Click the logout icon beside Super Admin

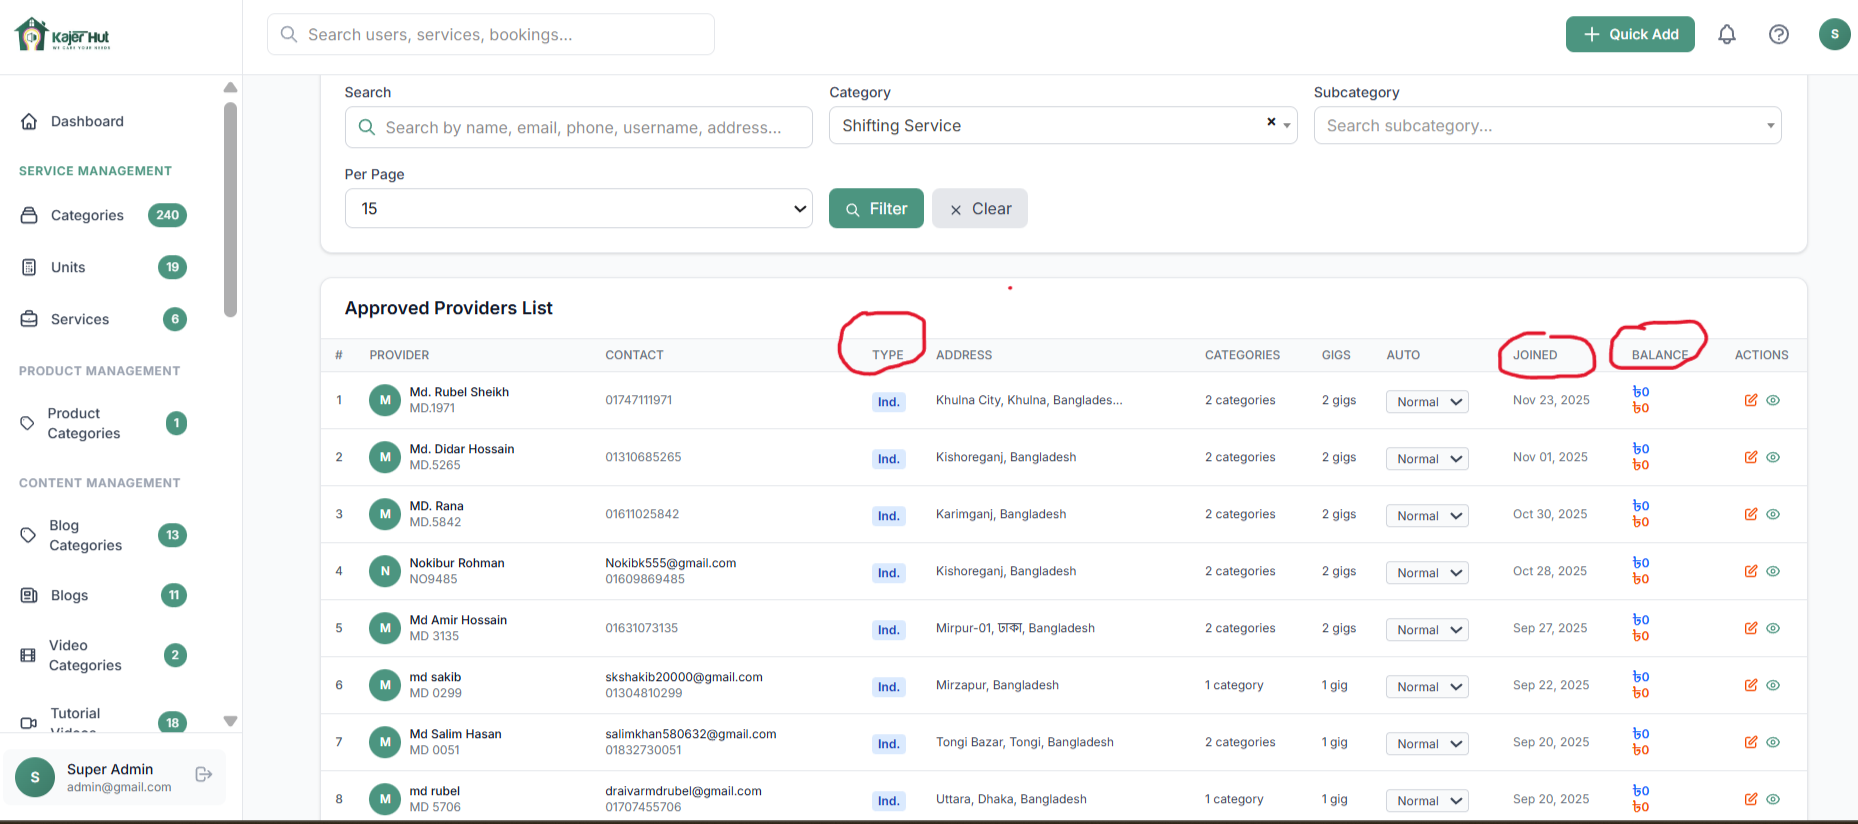coord(204,774)
